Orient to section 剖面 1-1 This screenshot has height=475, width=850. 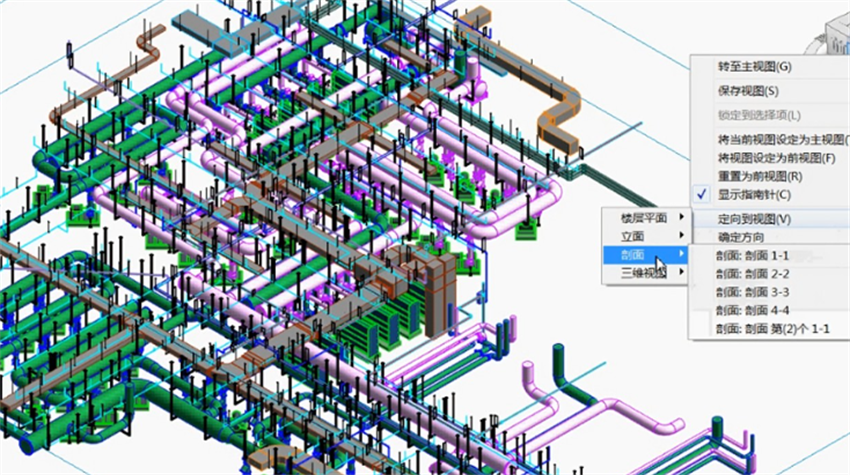click(x=753, y=255)
